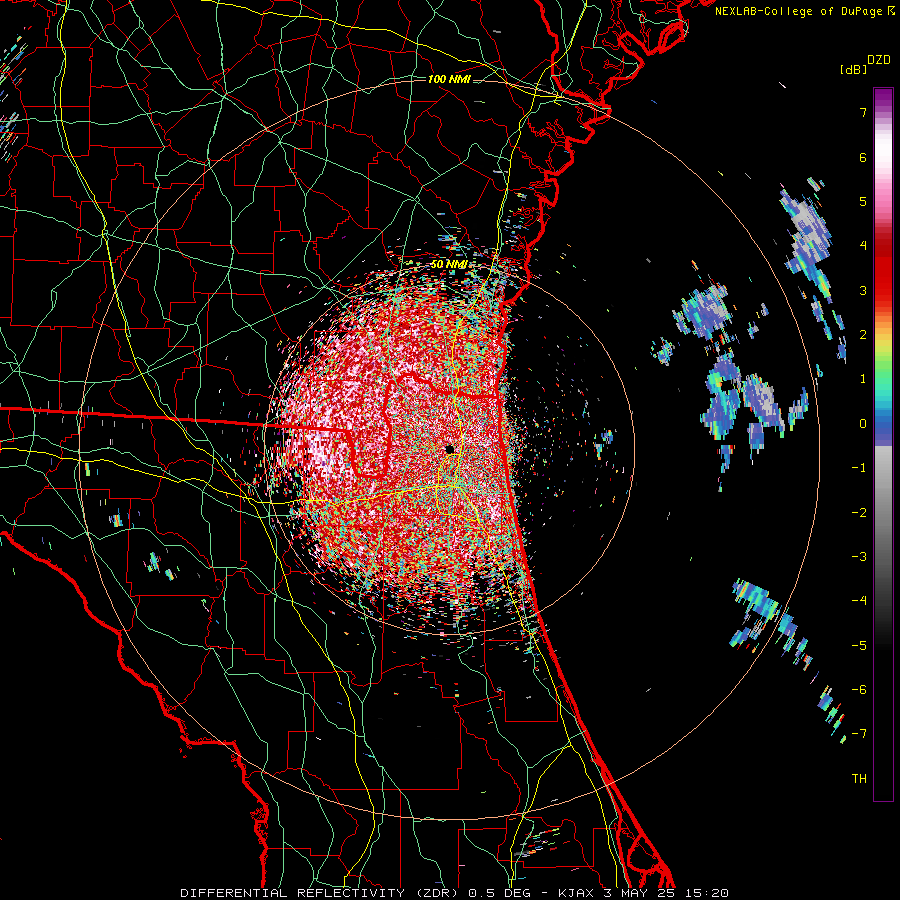Click the "100 NMI" range ring label
The height and width of the screenshot is (900, 900).
pyautogui.click(x=449, y=79)
